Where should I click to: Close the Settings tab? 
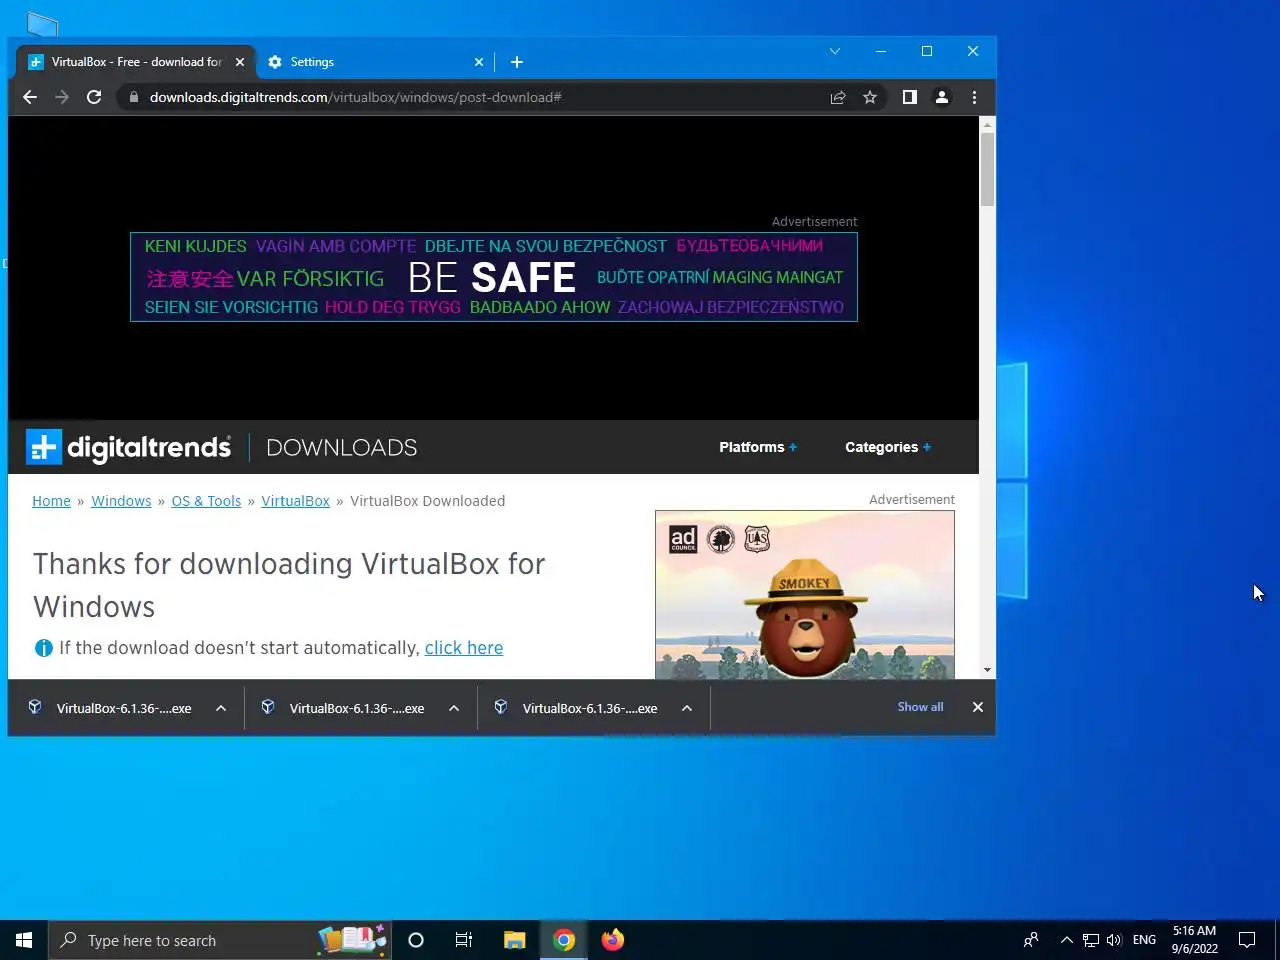[479, 62]
